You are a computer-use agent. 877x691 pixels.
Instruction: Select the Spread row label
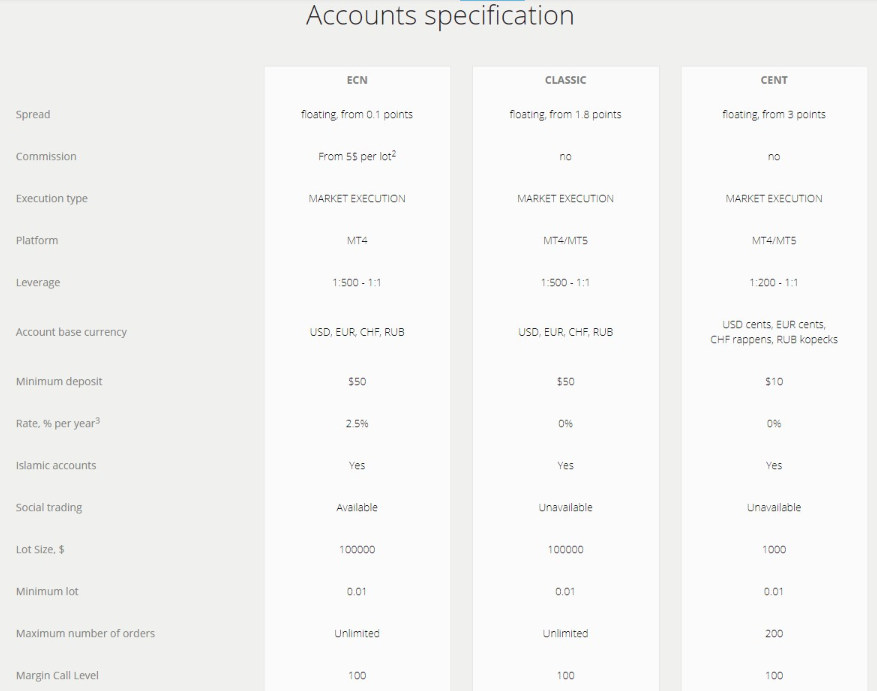point(33,115)
